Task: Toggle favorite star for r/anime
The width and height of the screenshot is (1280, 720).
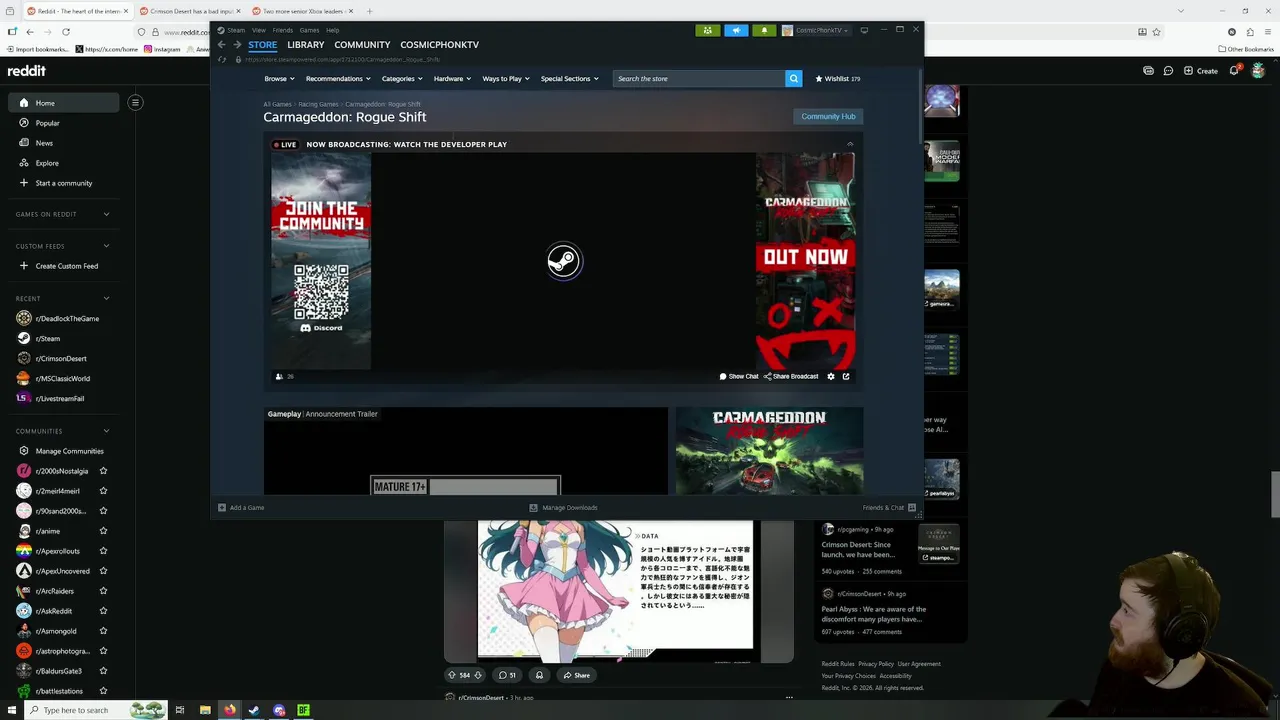Action: (x=103, y=531)
